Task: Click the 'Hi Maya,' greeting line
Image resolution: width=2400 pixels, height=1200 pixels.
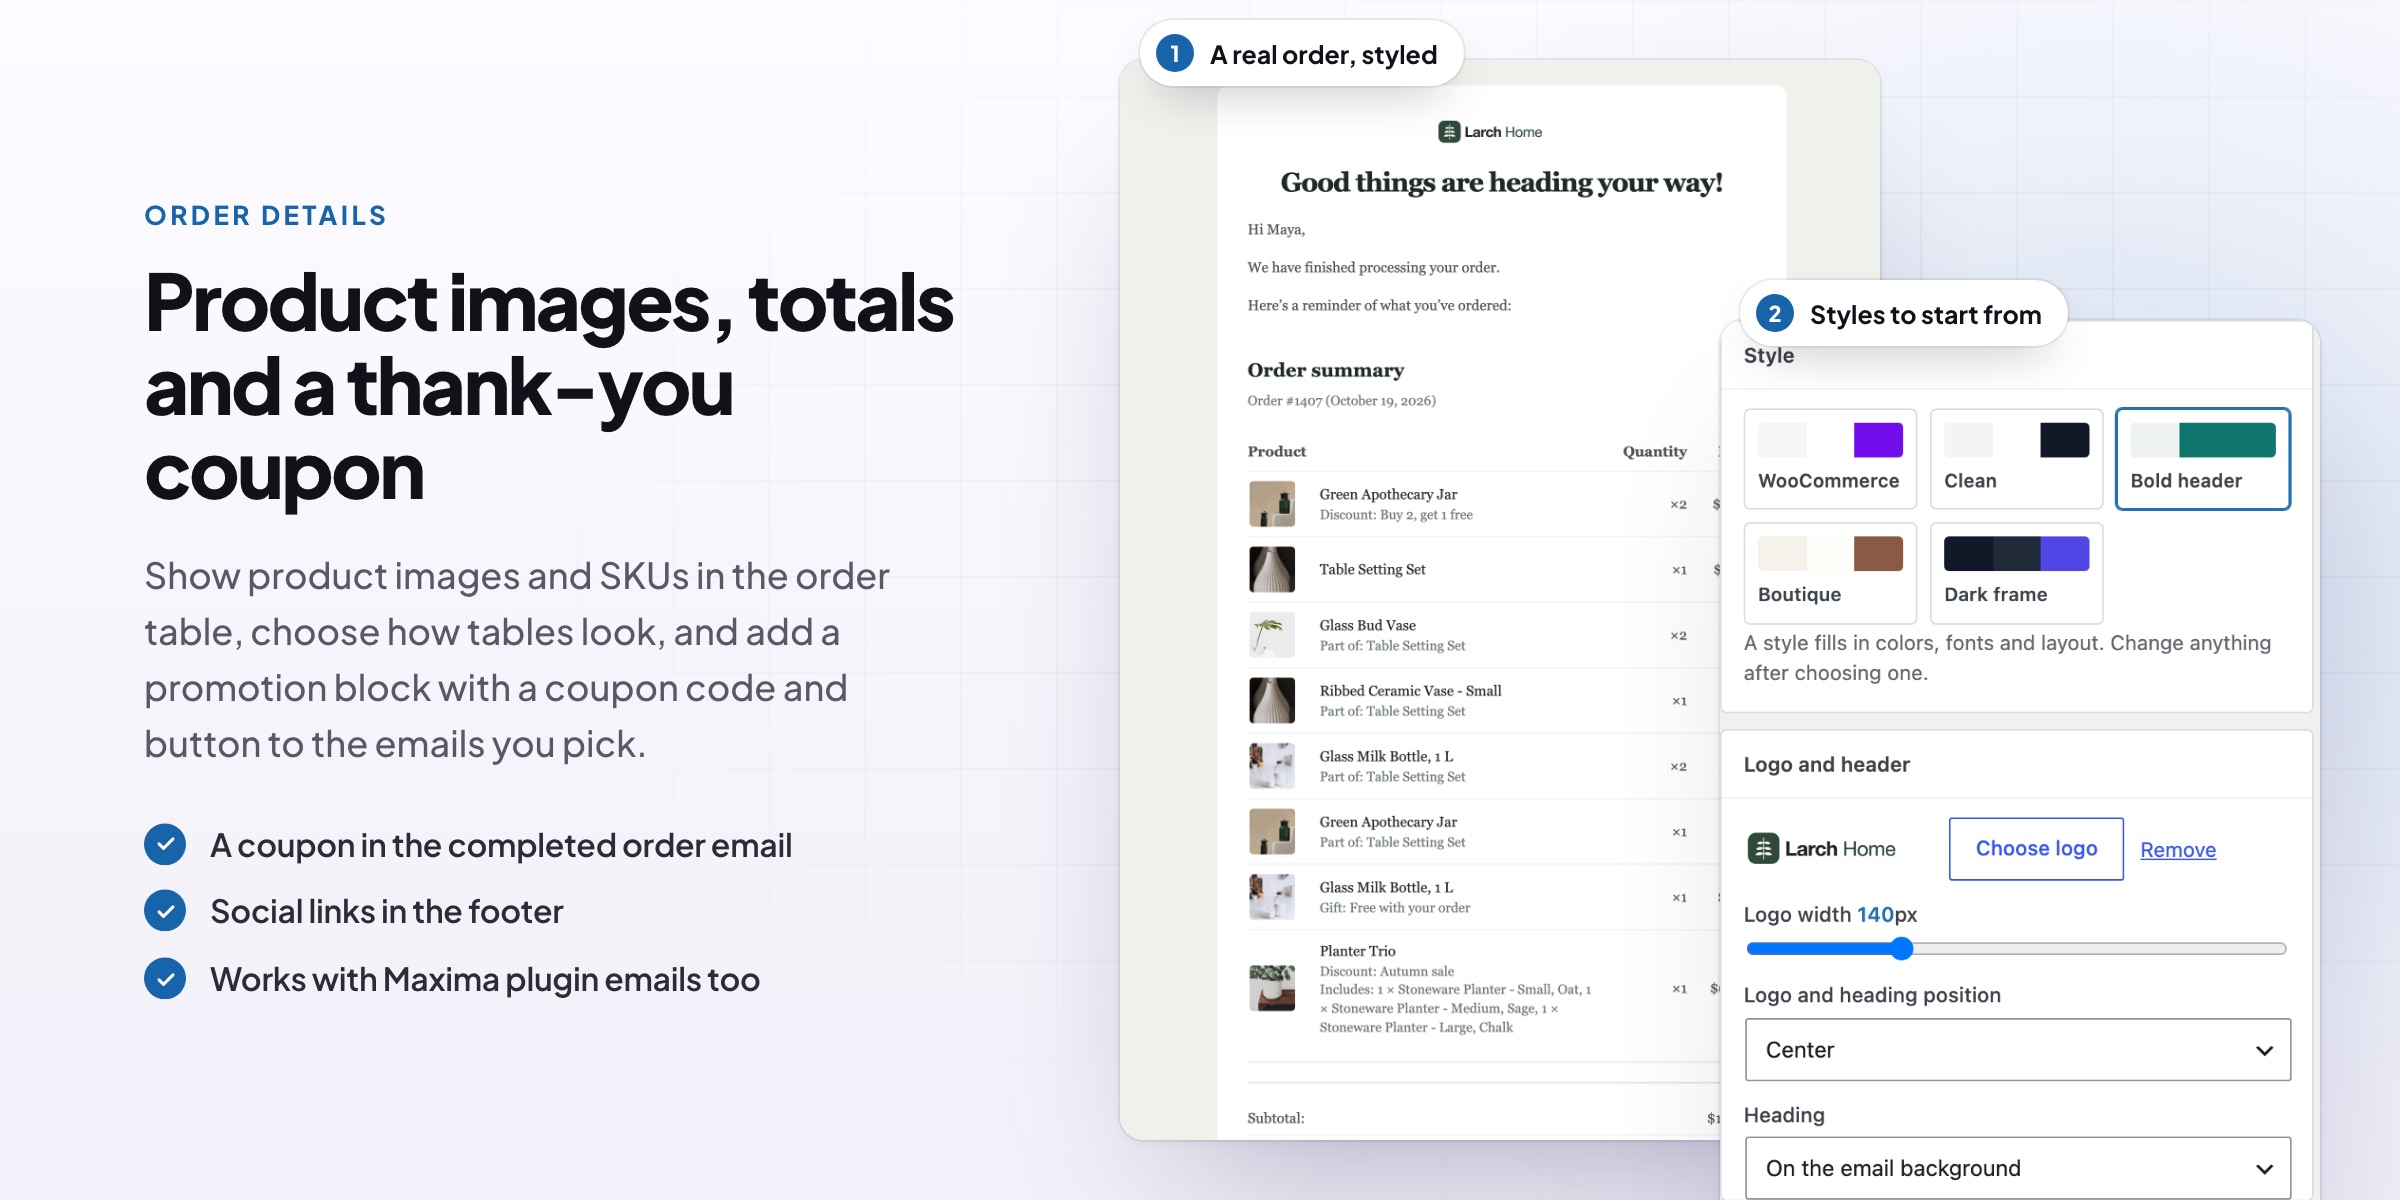Action: click(x=1276, y=230)
